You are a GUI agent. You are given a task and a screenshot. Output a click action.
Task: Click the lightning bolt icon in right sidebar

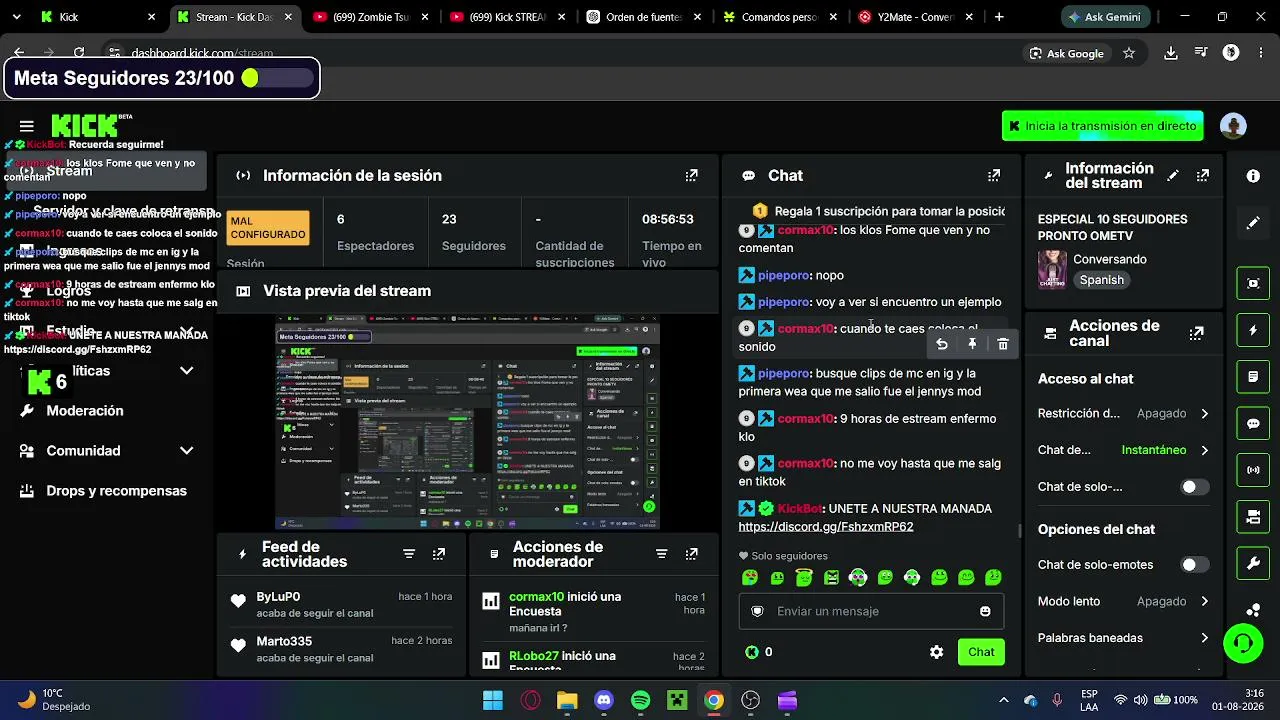[1253, 330]
